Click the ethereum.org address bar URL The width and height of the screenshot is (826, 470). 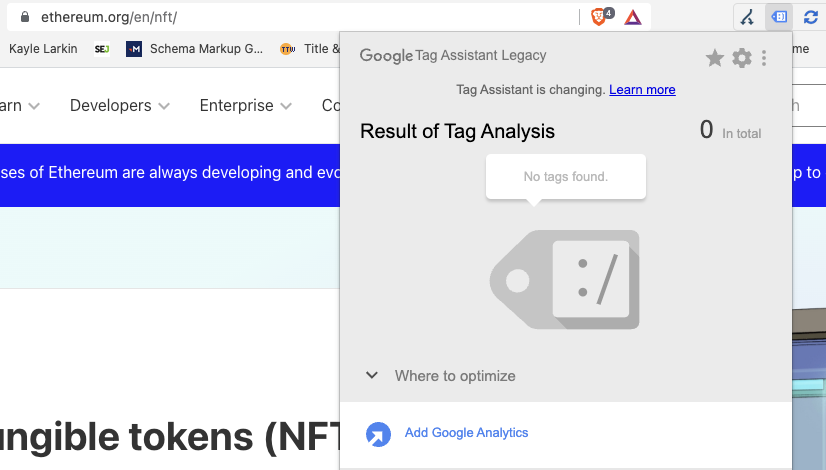110,17
